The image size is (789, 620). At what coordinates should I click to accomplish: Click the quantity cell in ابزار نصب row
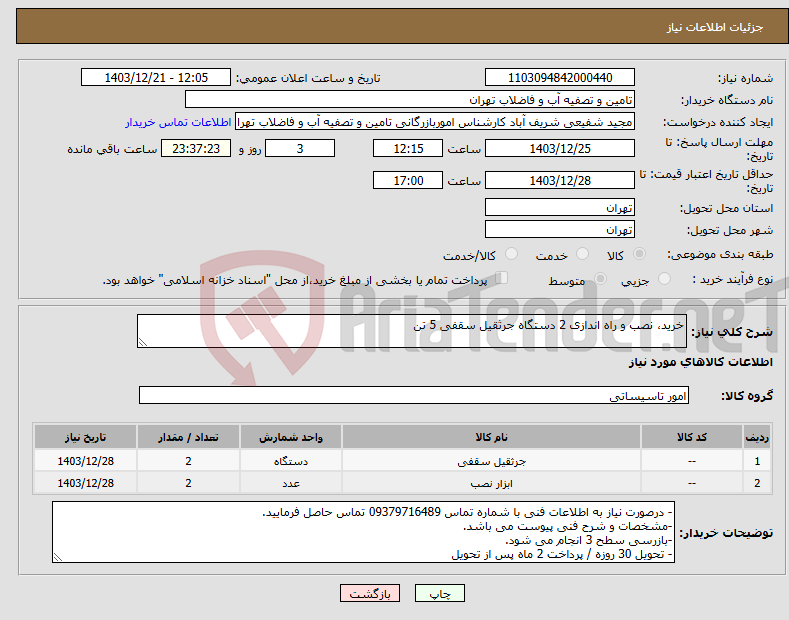(x=188, y=483)
